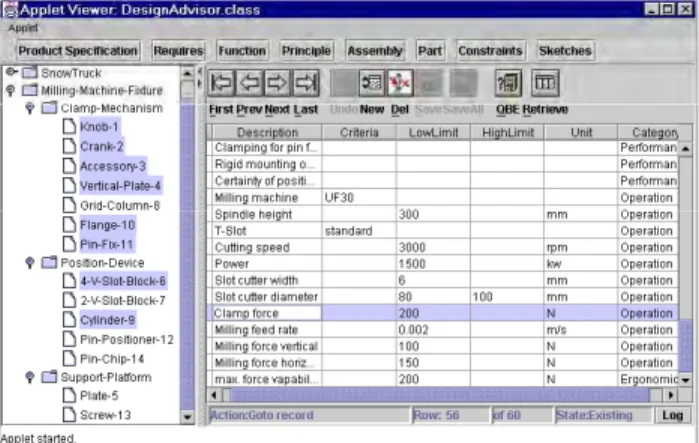Collapse the Milling-Machine-Fixture node
Image resolution: width=699 pixels, height=443 pixels.
tap(10, 91)
